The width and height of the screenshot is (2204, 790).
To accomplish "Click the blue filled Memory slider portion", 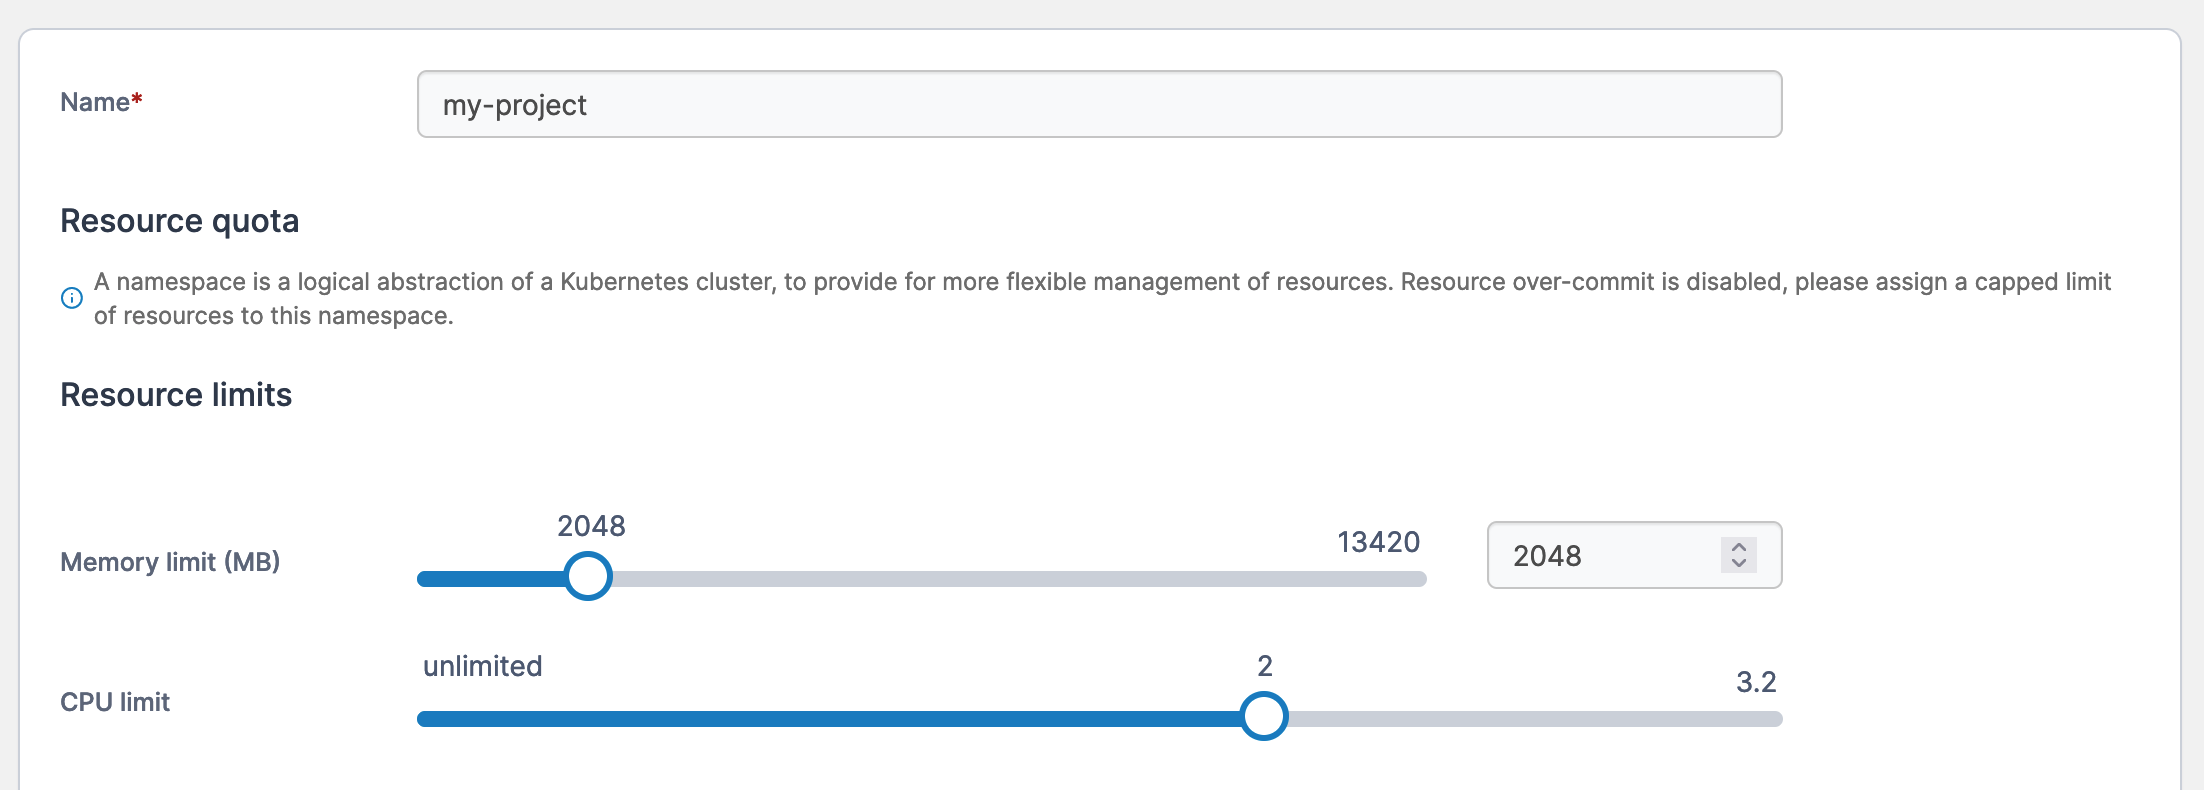I will click(490, 579).
